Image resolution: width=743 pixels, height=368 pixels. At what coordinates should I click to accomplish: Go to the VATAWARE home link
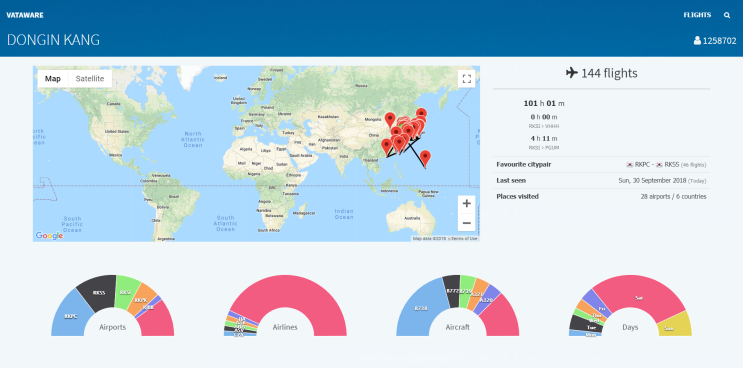tap(25, 15)
